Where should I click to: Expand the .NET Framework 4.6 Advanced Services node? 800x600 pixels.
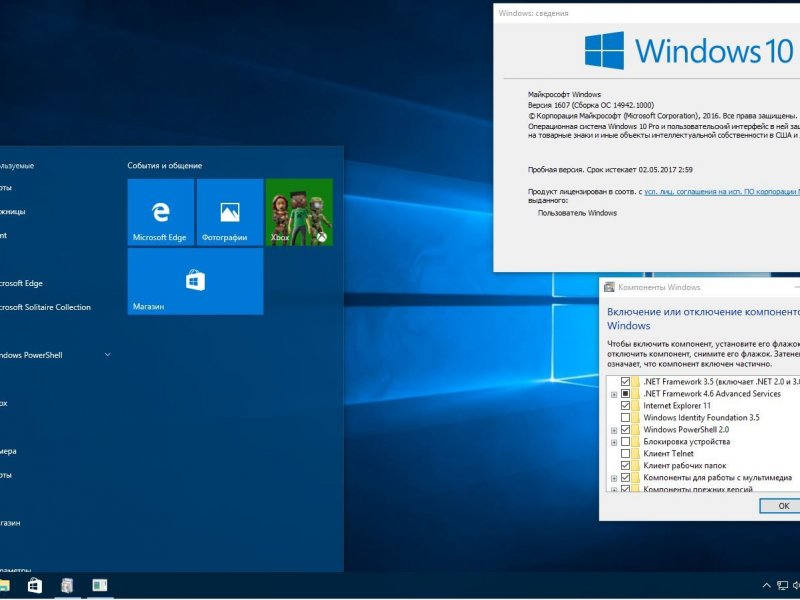(614, 394)
